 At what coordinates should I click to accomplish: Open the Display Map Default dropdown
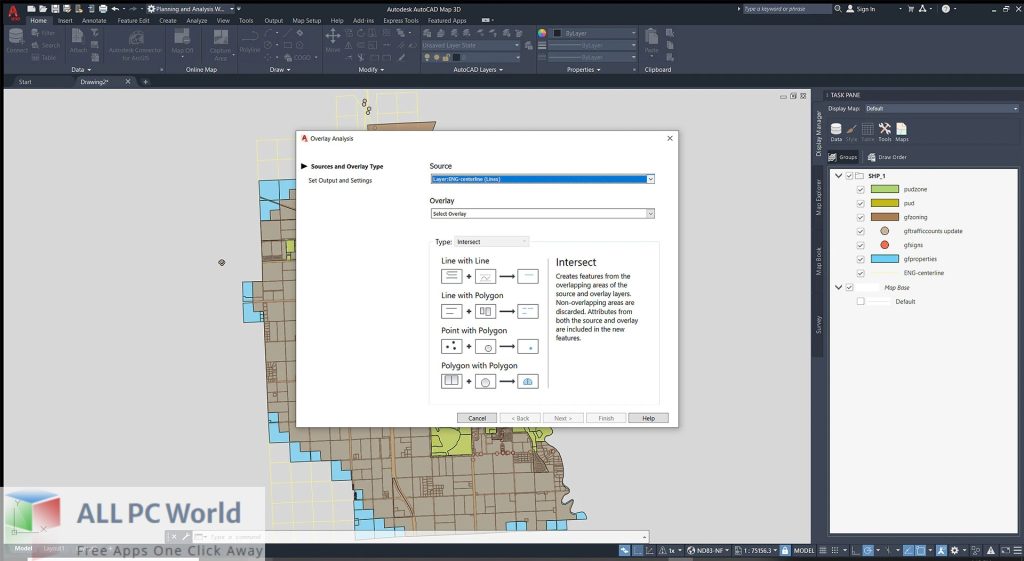tap(941, 108)
